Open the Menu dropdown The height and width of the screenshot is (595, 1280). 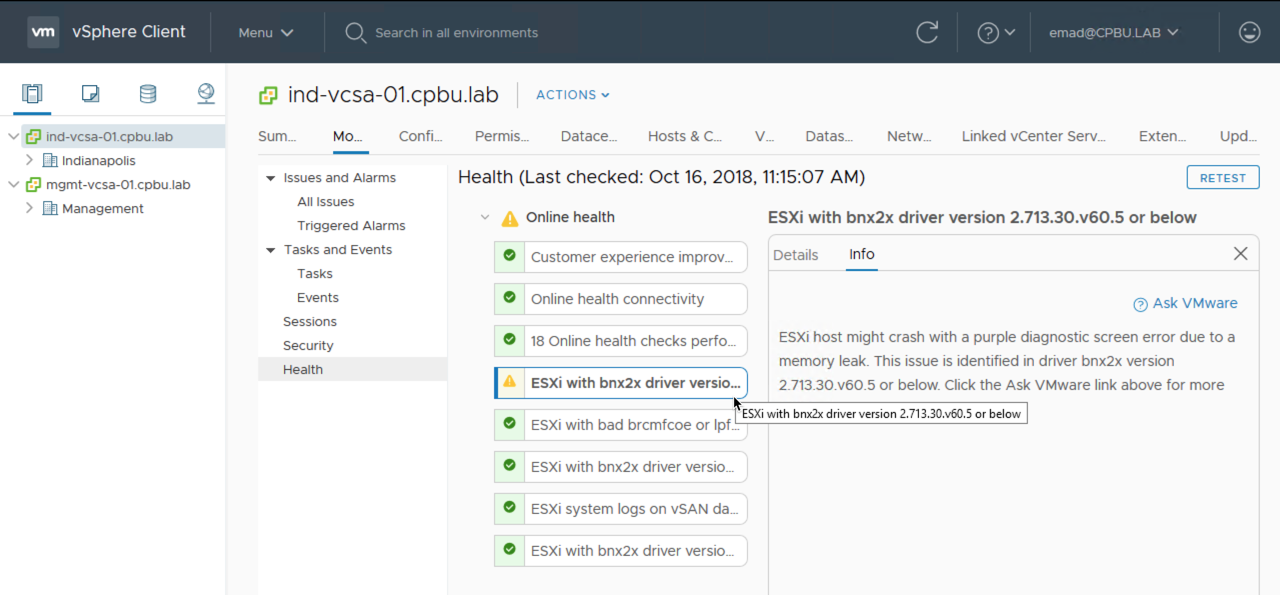tap(266, 32)
